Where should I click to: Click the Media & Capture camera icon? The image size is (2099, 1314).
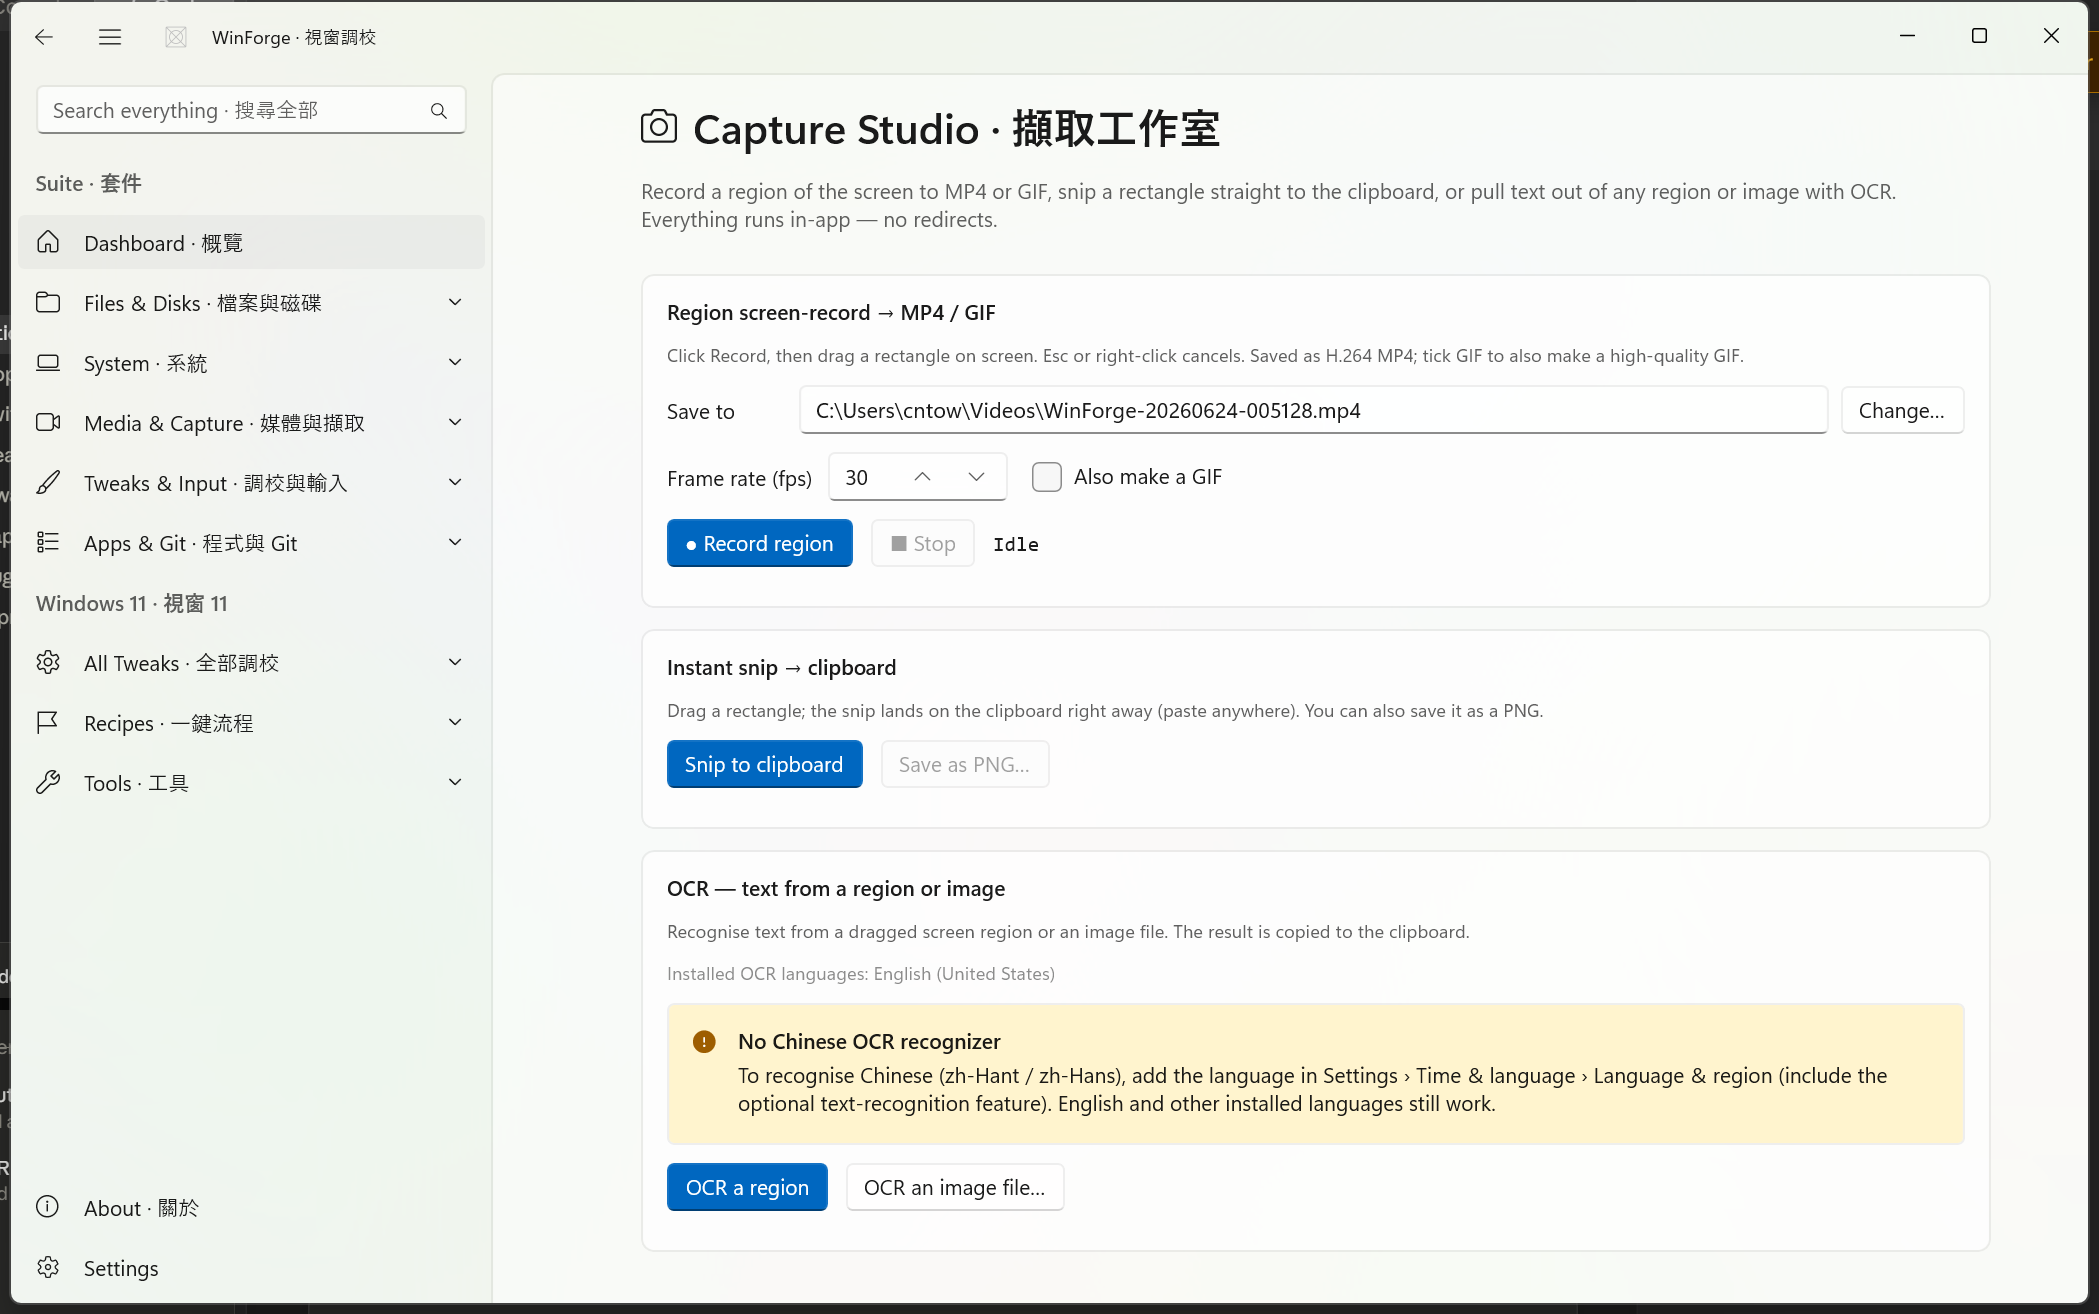48,422
